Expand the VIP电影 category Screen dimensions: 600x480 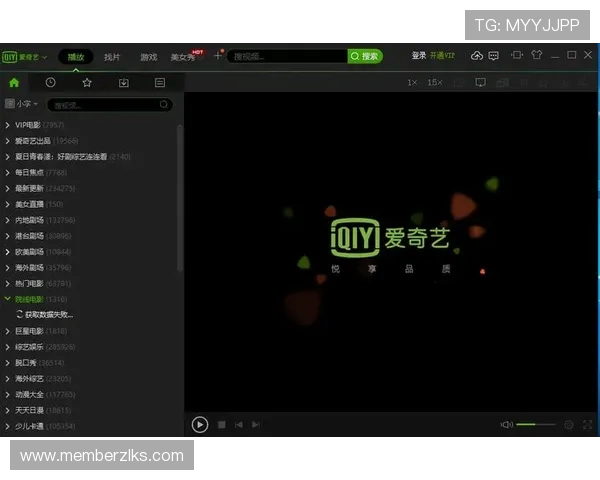(8, 125)
